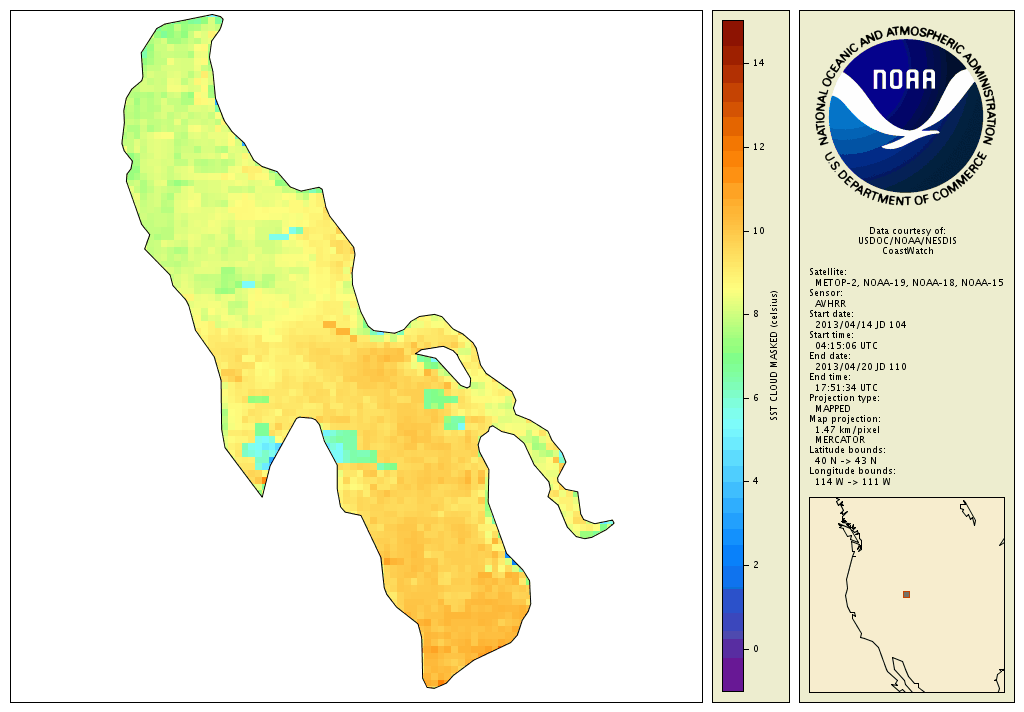Click the SST color scale bar
Viewport: 1024px width, 712px height.
click(x=733, y=355)
